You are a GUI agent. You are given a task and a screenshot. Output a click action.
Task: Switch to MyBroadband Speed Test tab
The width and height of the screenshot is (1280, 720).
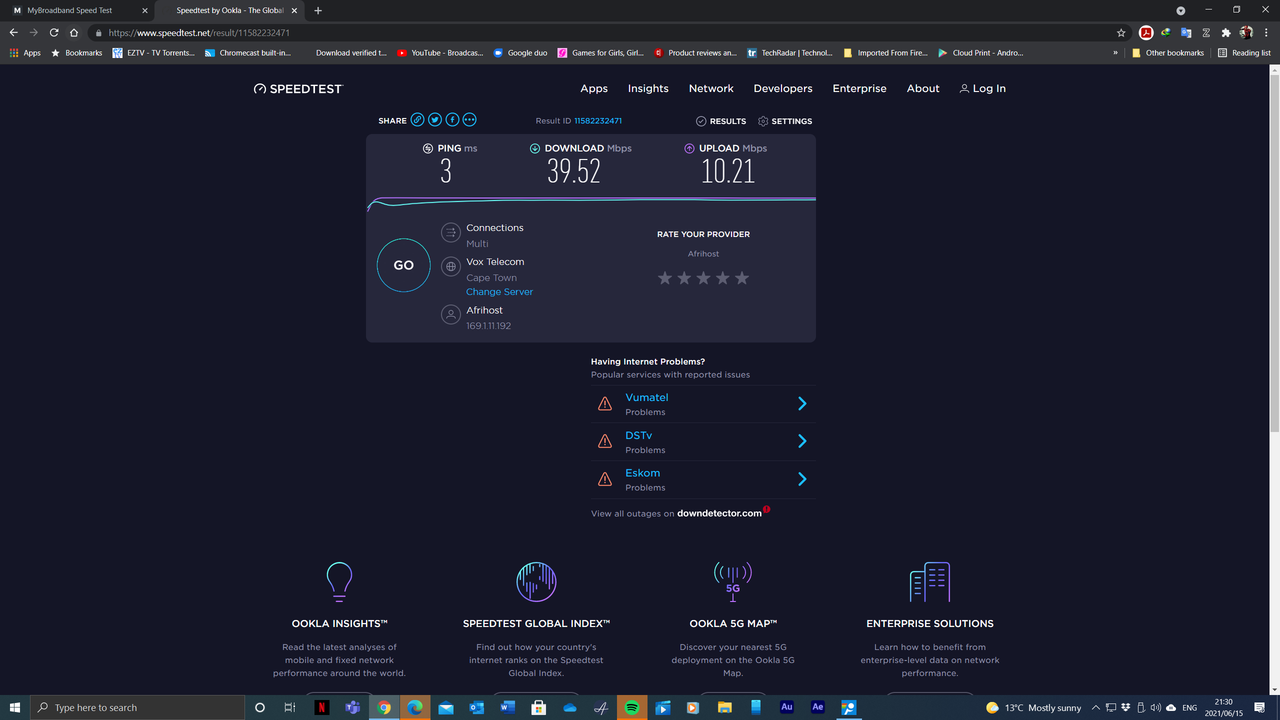tap(78, 10)
